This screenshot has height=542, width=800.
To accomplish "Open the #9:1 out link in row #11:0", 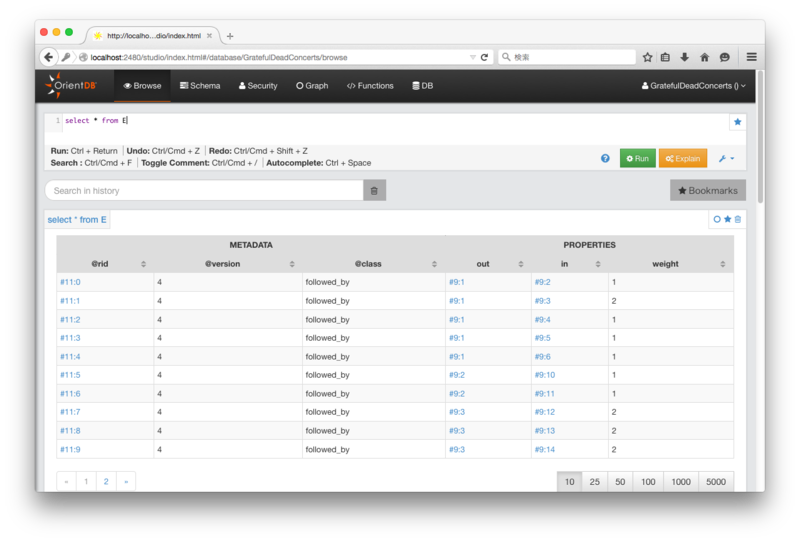I will 457,282.
